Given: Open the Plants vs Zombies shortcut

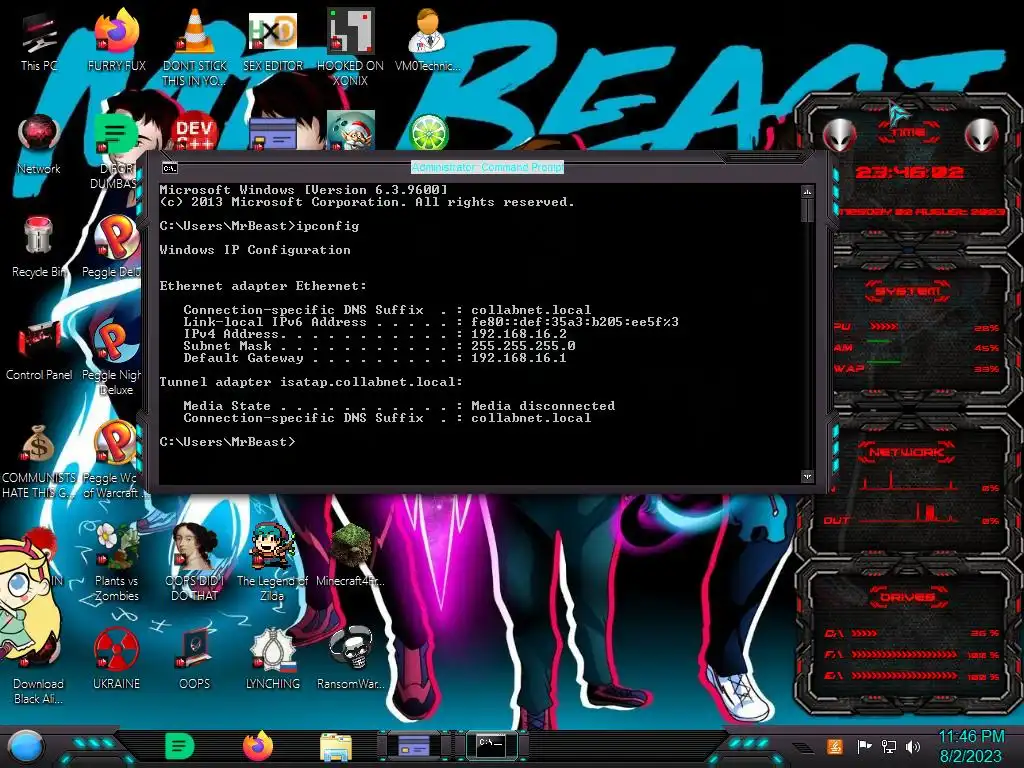Looking at the screenshot, I should (116, 563).
